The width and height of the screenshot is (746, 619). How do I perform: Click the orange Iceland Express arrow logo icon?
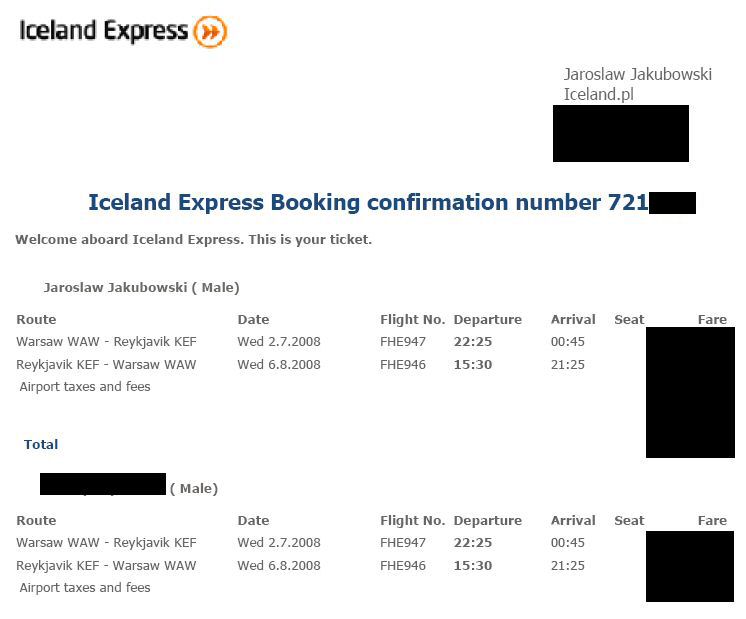[x=210, y=32]
